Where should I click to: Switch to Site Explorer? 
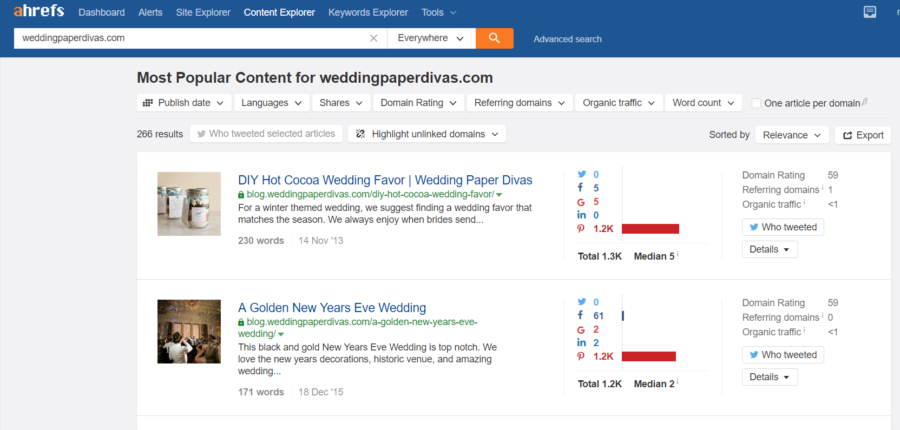[203, 12]
